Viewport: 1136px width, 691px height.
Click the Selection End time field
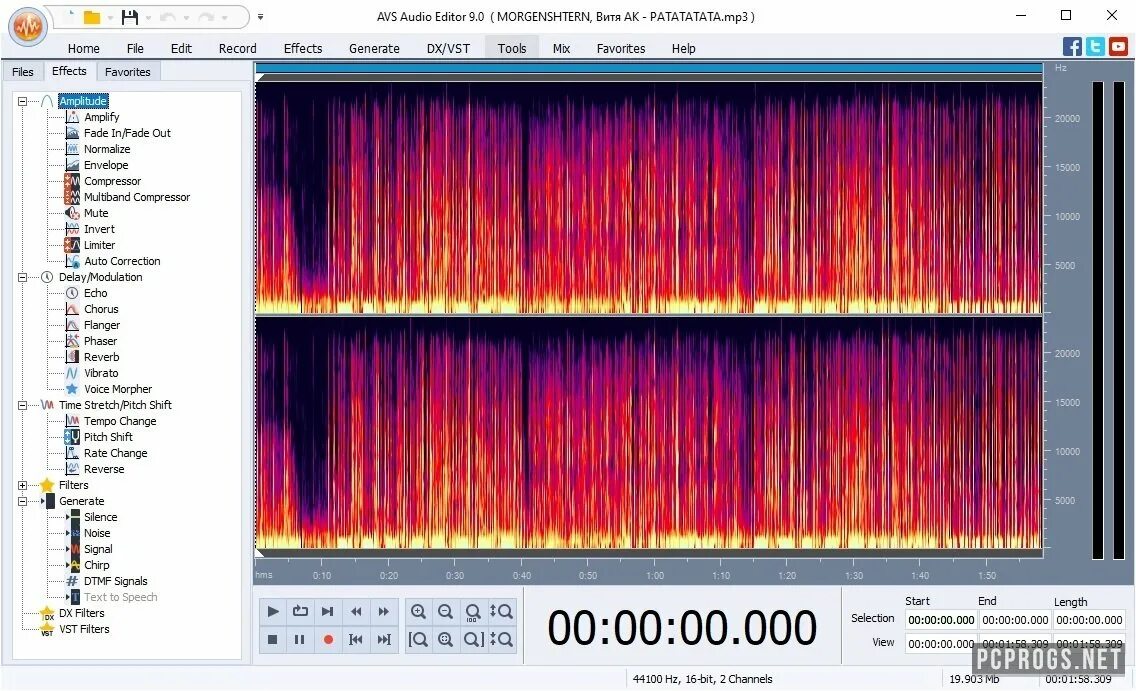click(1015, 620)
